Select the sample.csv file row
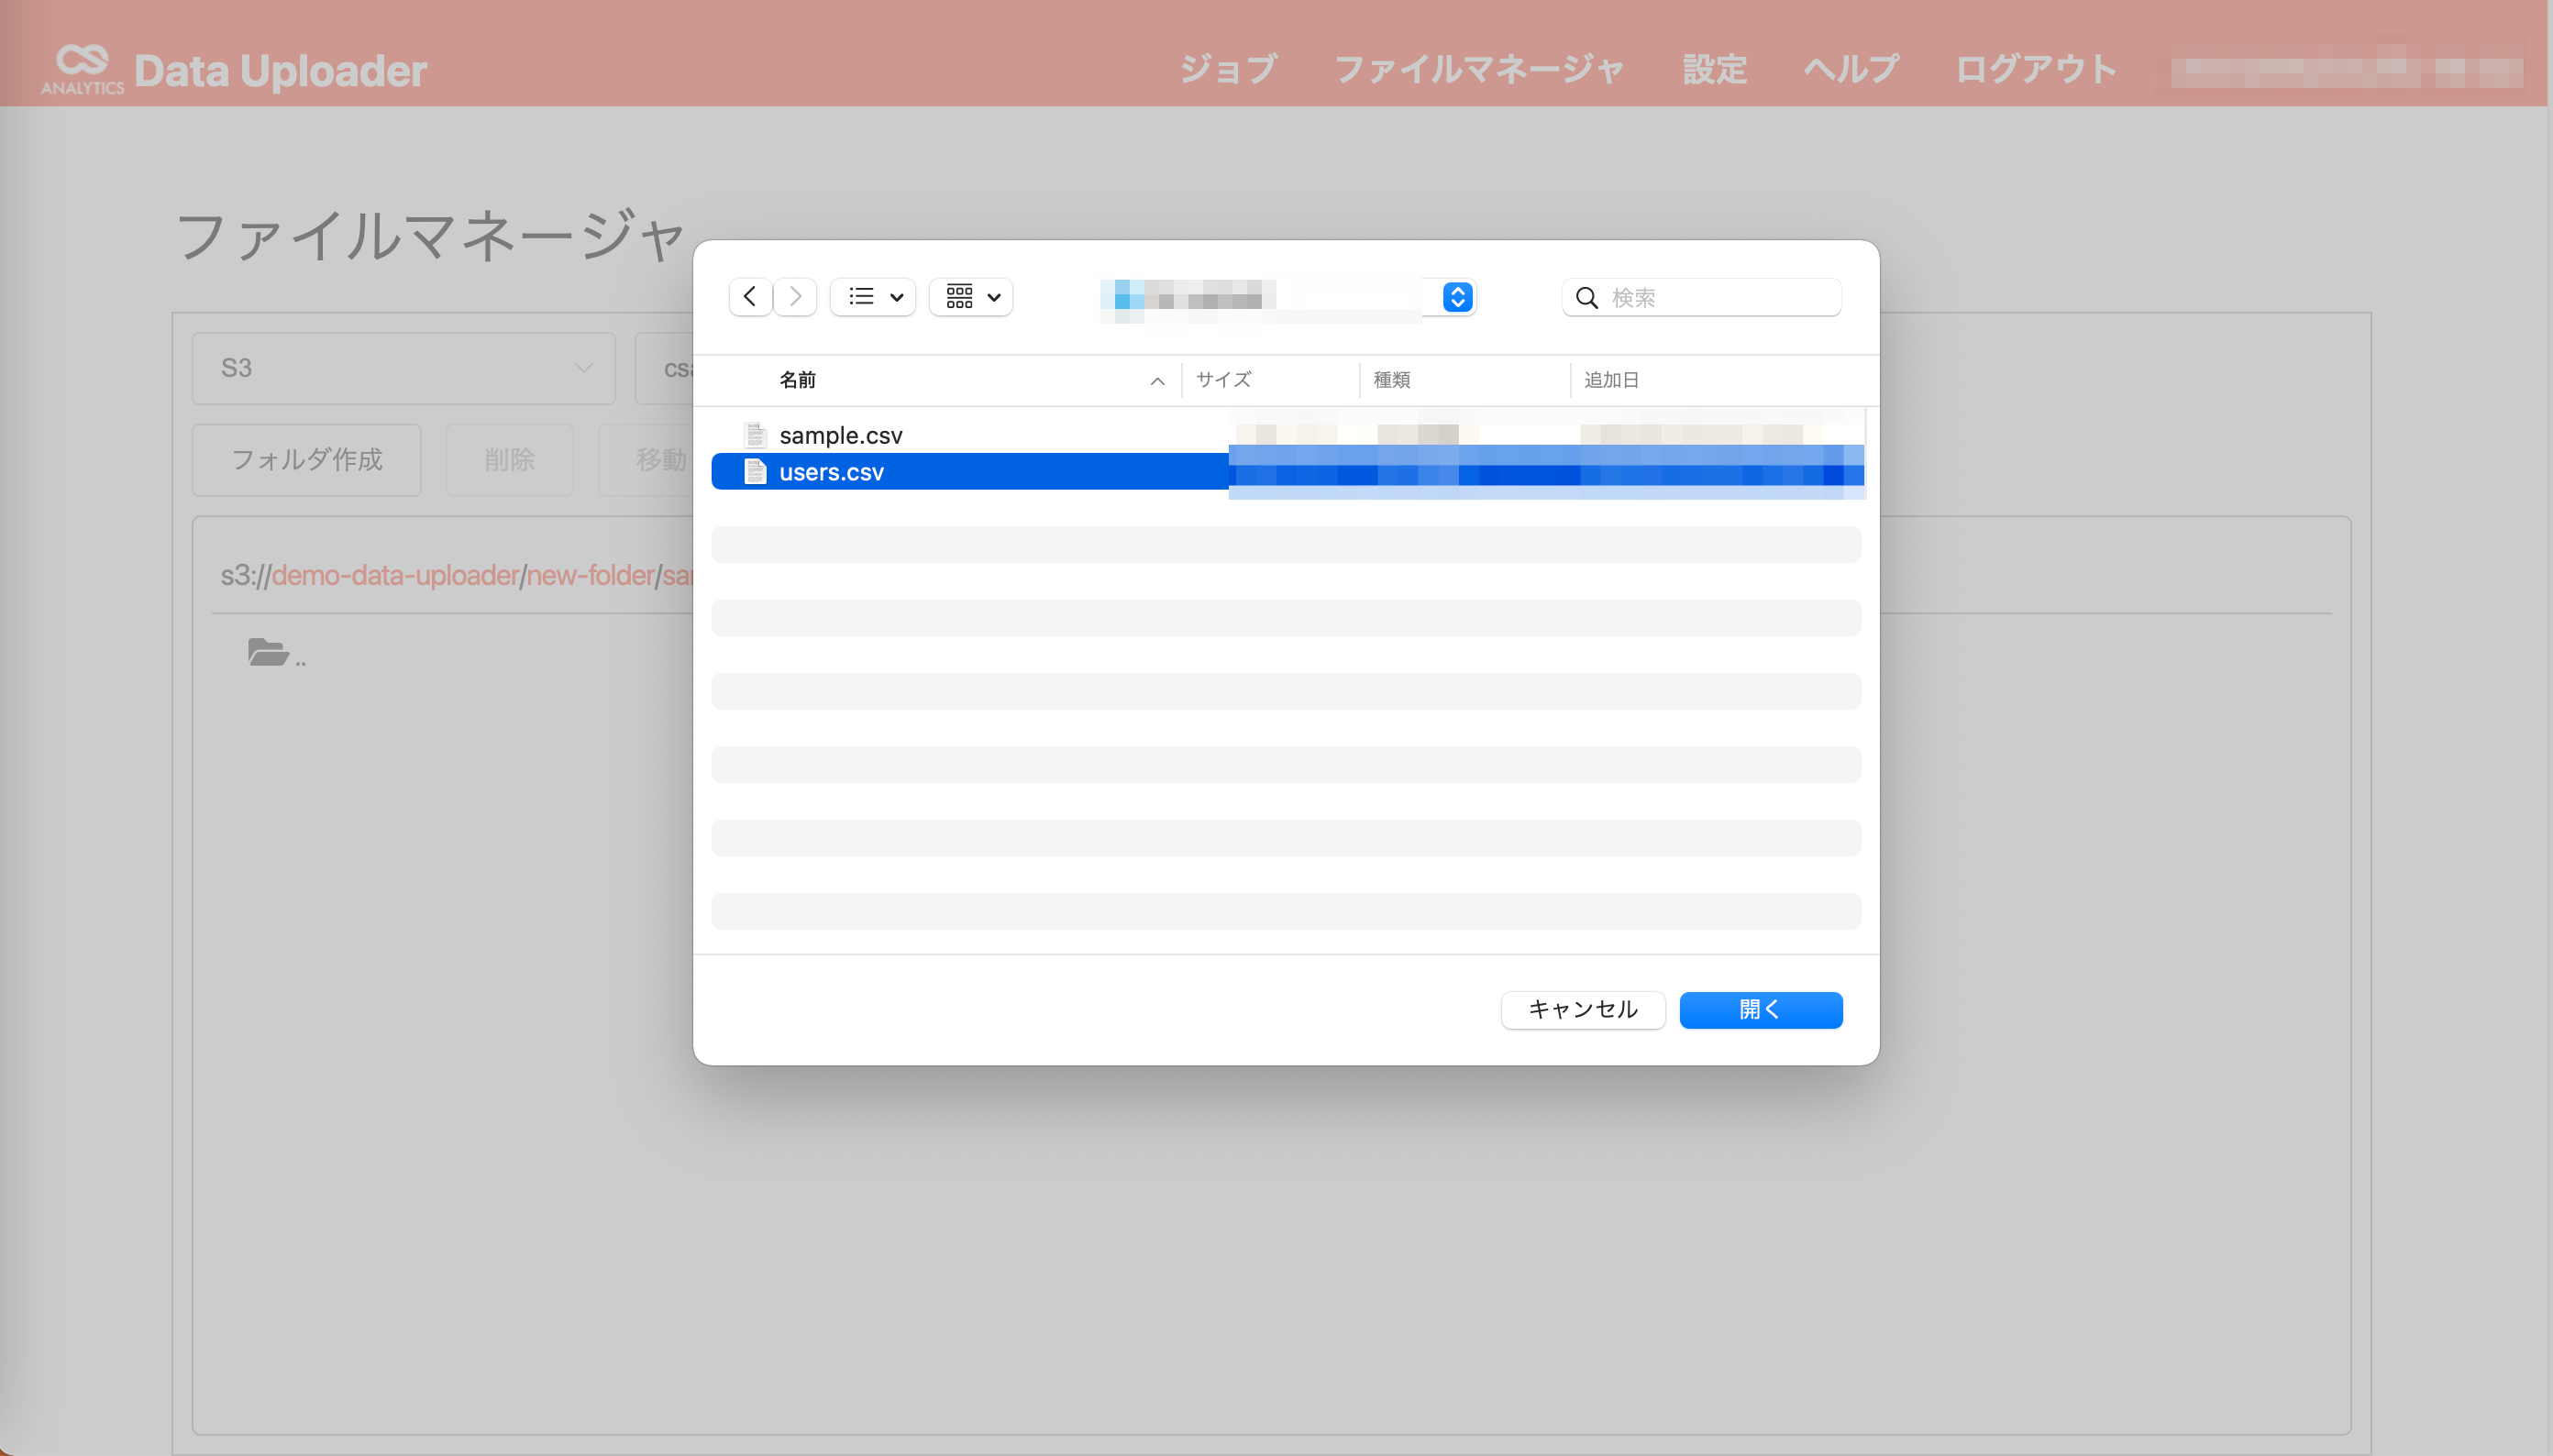Image resolution: width=2553 pixels, height=1456 pixels. pos(841,434)
